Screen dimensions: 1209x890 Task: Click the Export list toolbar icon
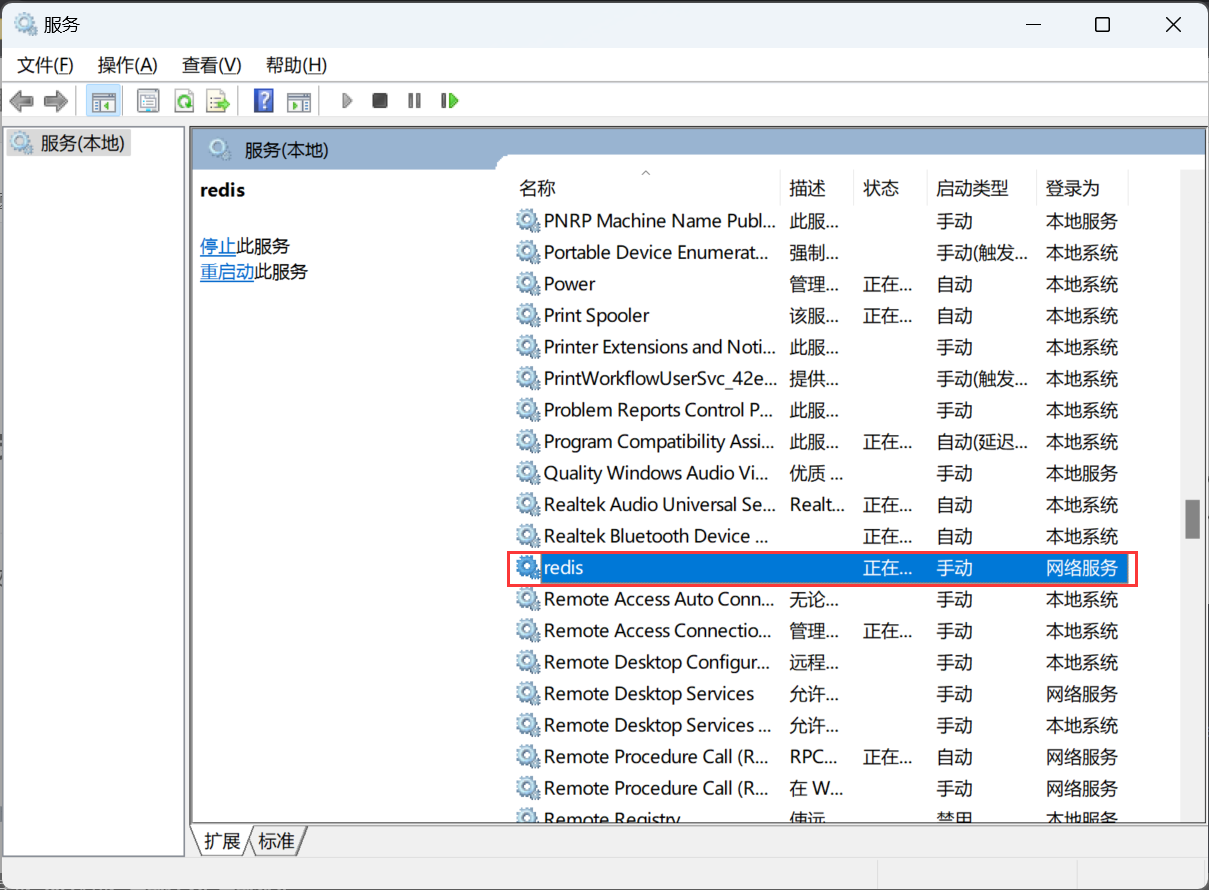click(x=218, y=101)
